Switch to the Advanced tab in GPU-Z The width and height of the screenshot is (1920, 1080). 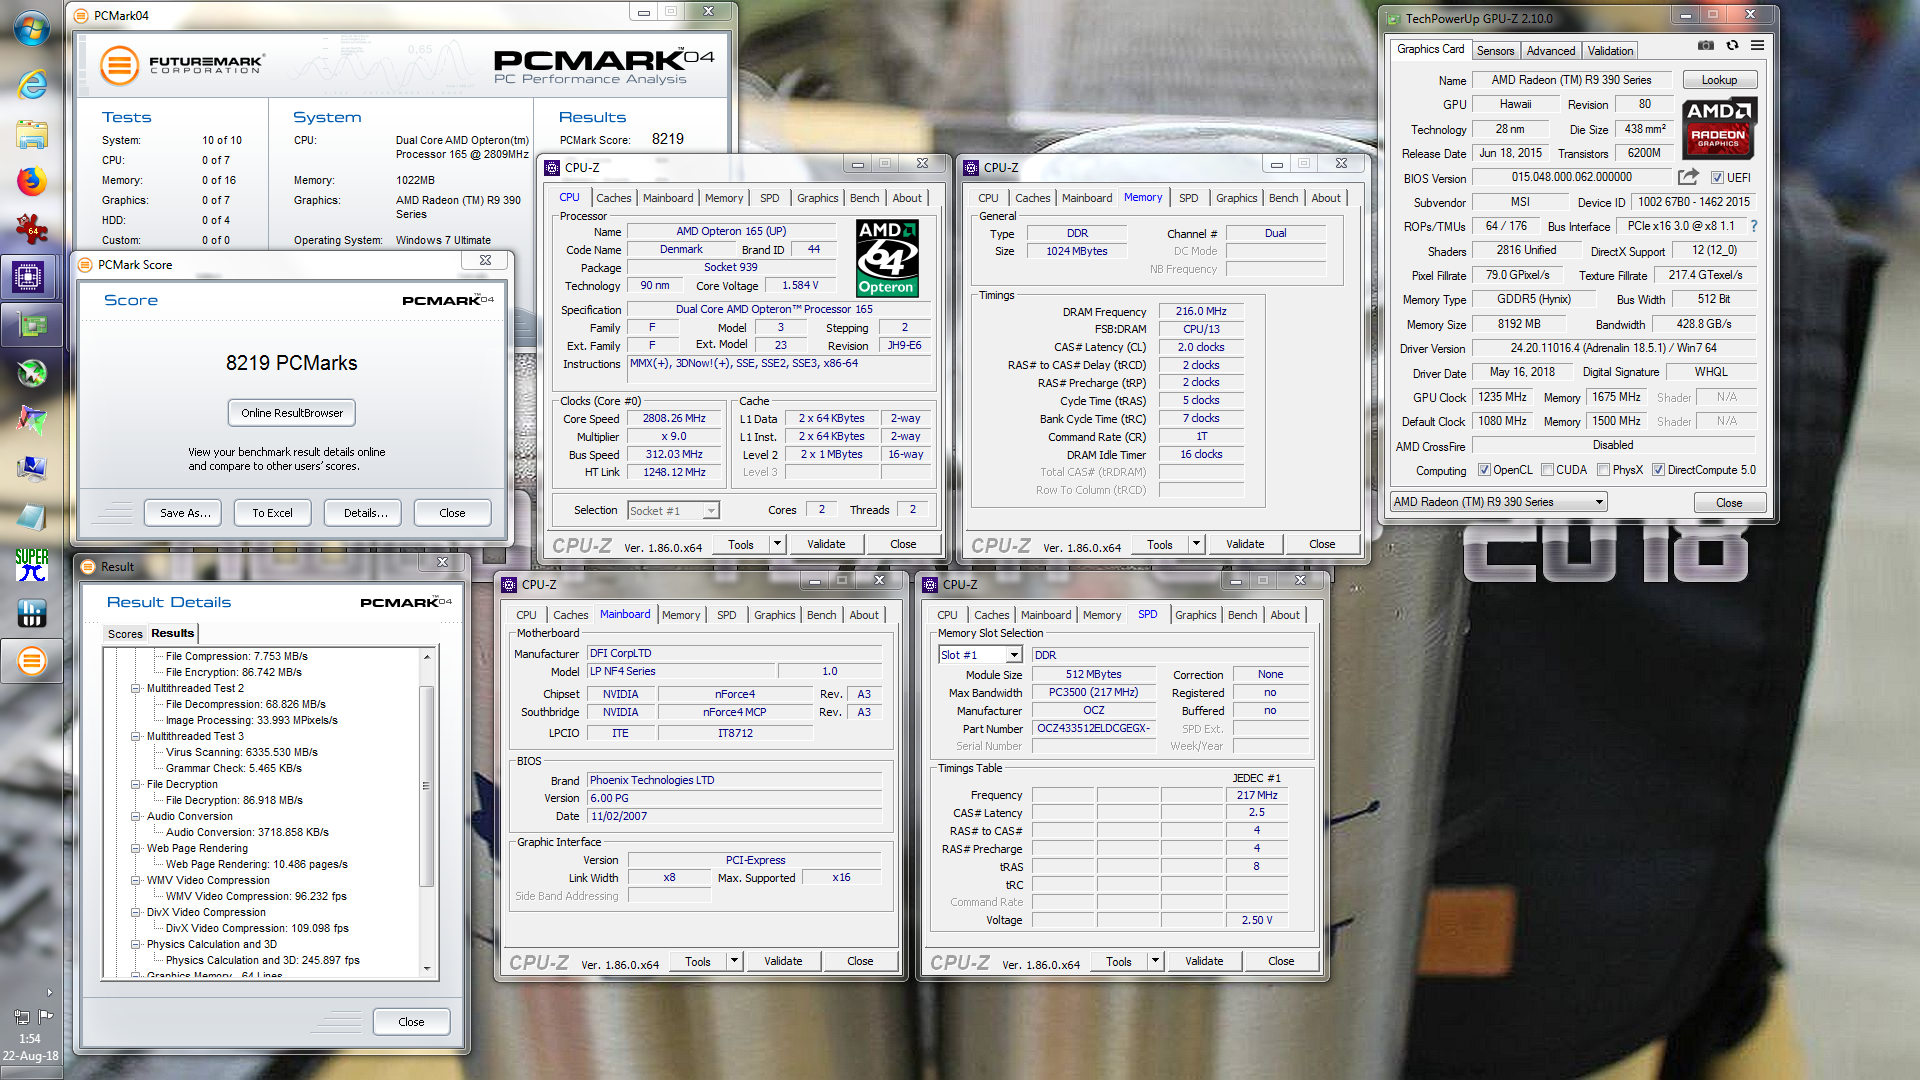(1551, 51)
